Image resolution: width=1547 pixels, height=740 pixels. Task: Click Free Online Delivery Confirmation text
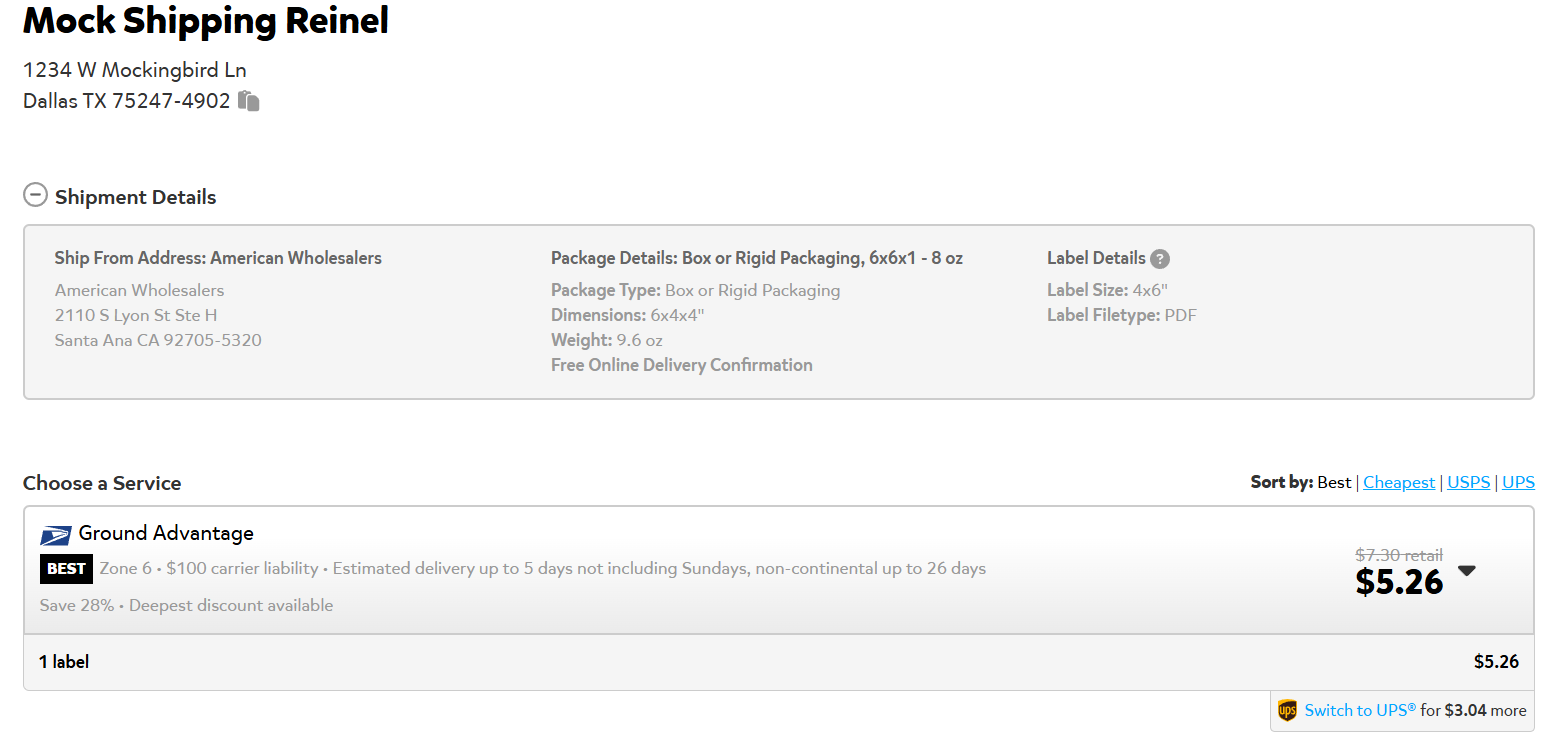pos(681,365)
